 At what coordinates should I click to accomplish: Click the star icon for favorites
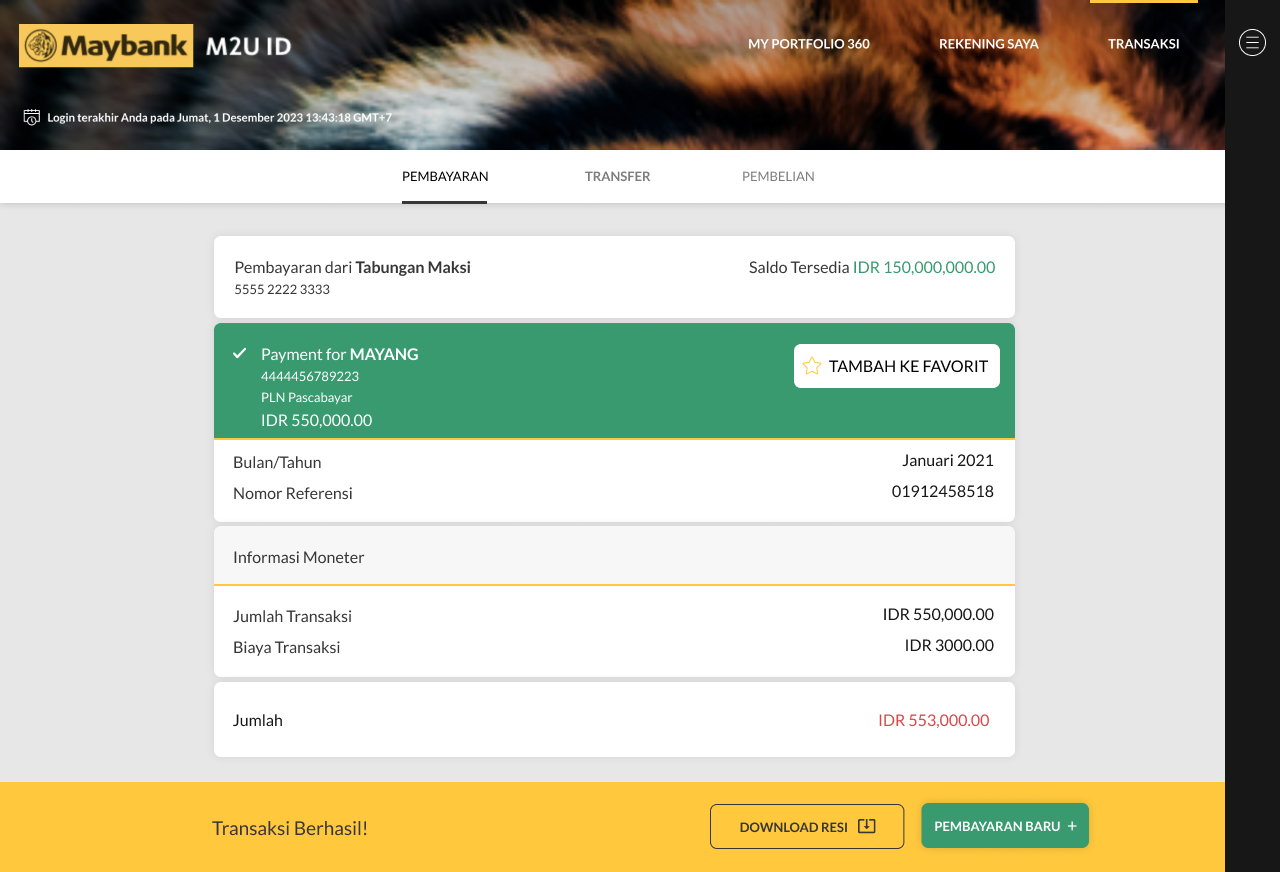pyautogui.click(x=812, y=366)
